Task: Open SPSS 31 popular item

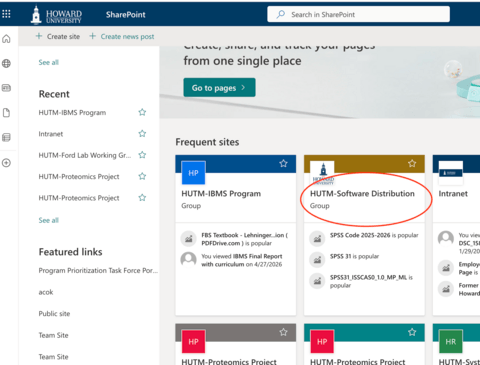Action: click(354, 256)
